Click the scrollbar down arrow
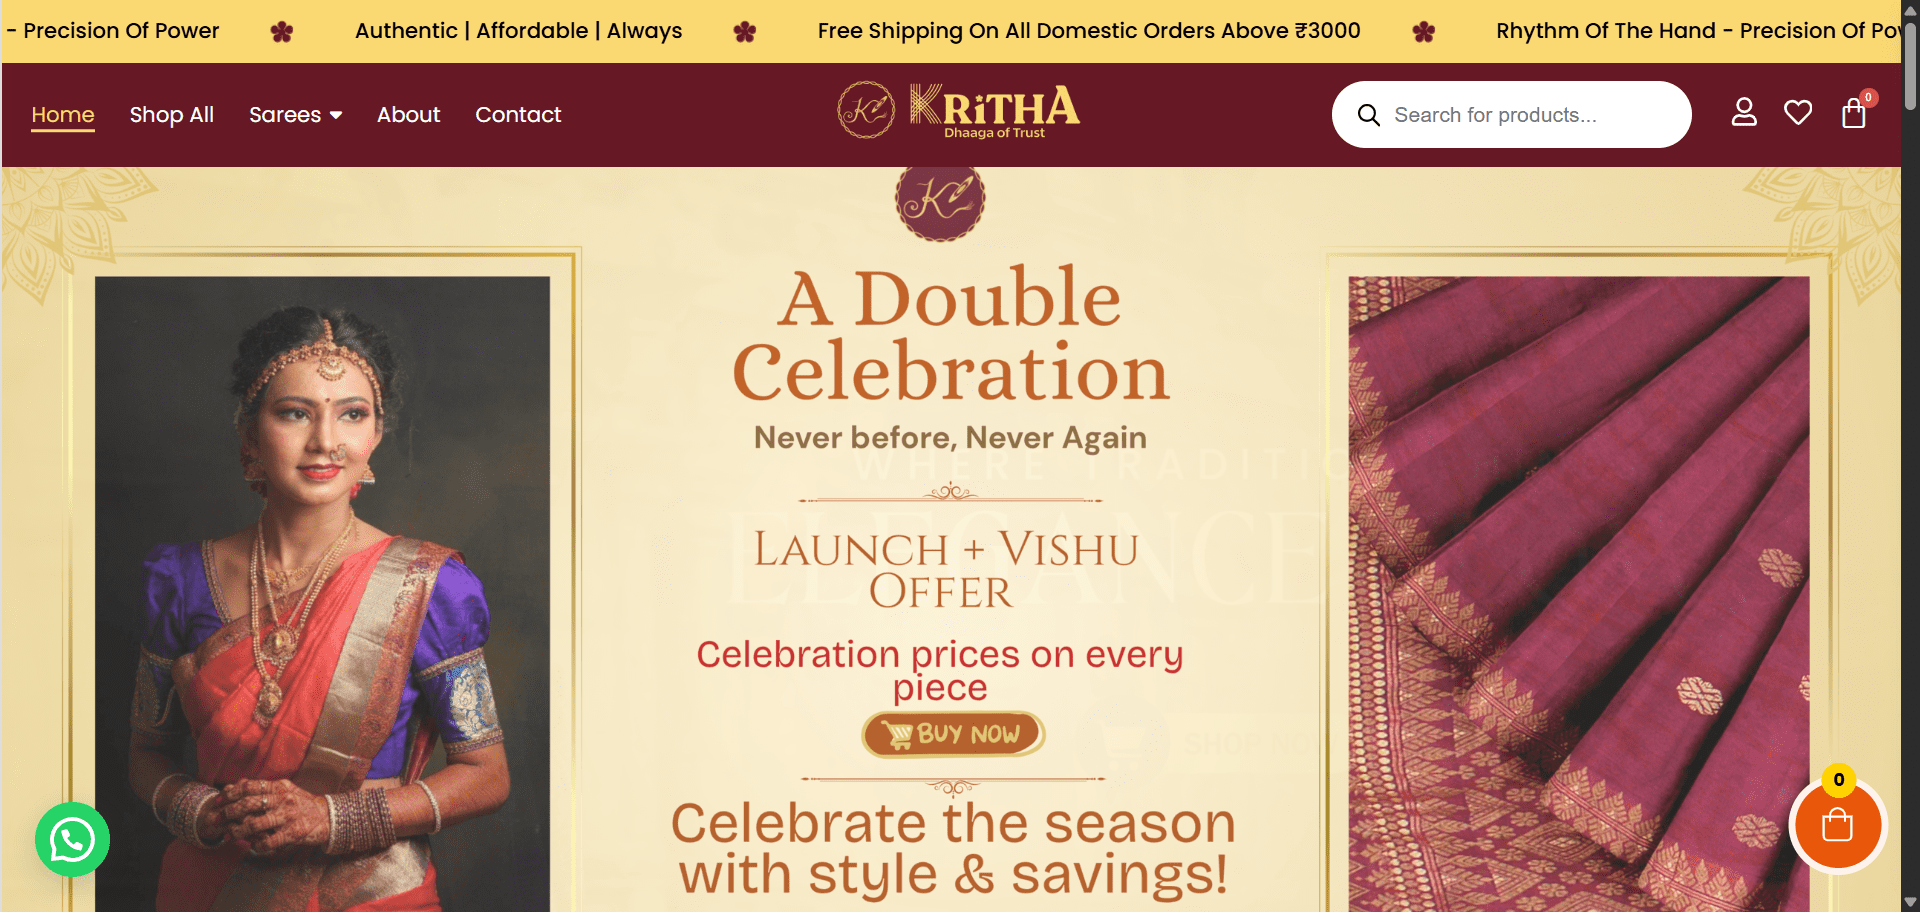The width and height of the screenshot is (1920, 912). tap(1910, 902)
